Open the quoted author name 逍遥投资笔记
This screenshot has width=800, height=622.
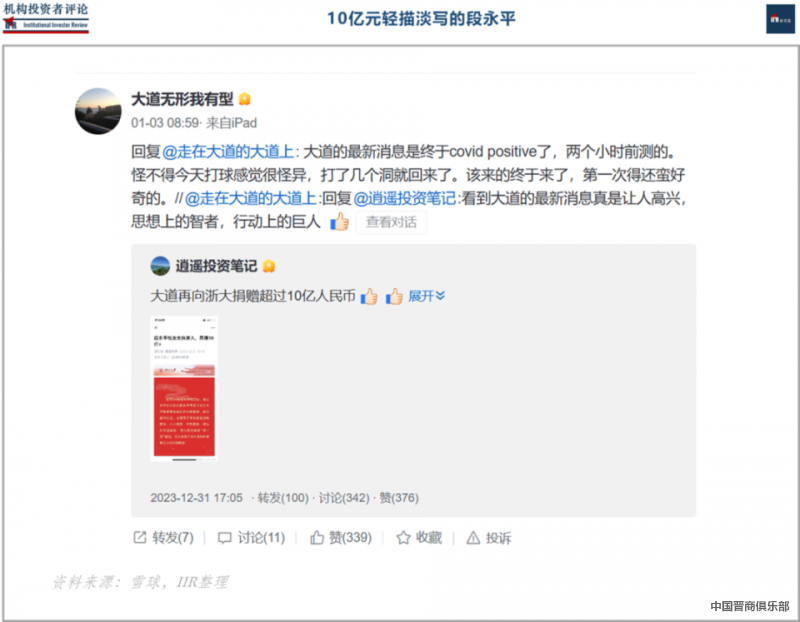coord(216,266)
